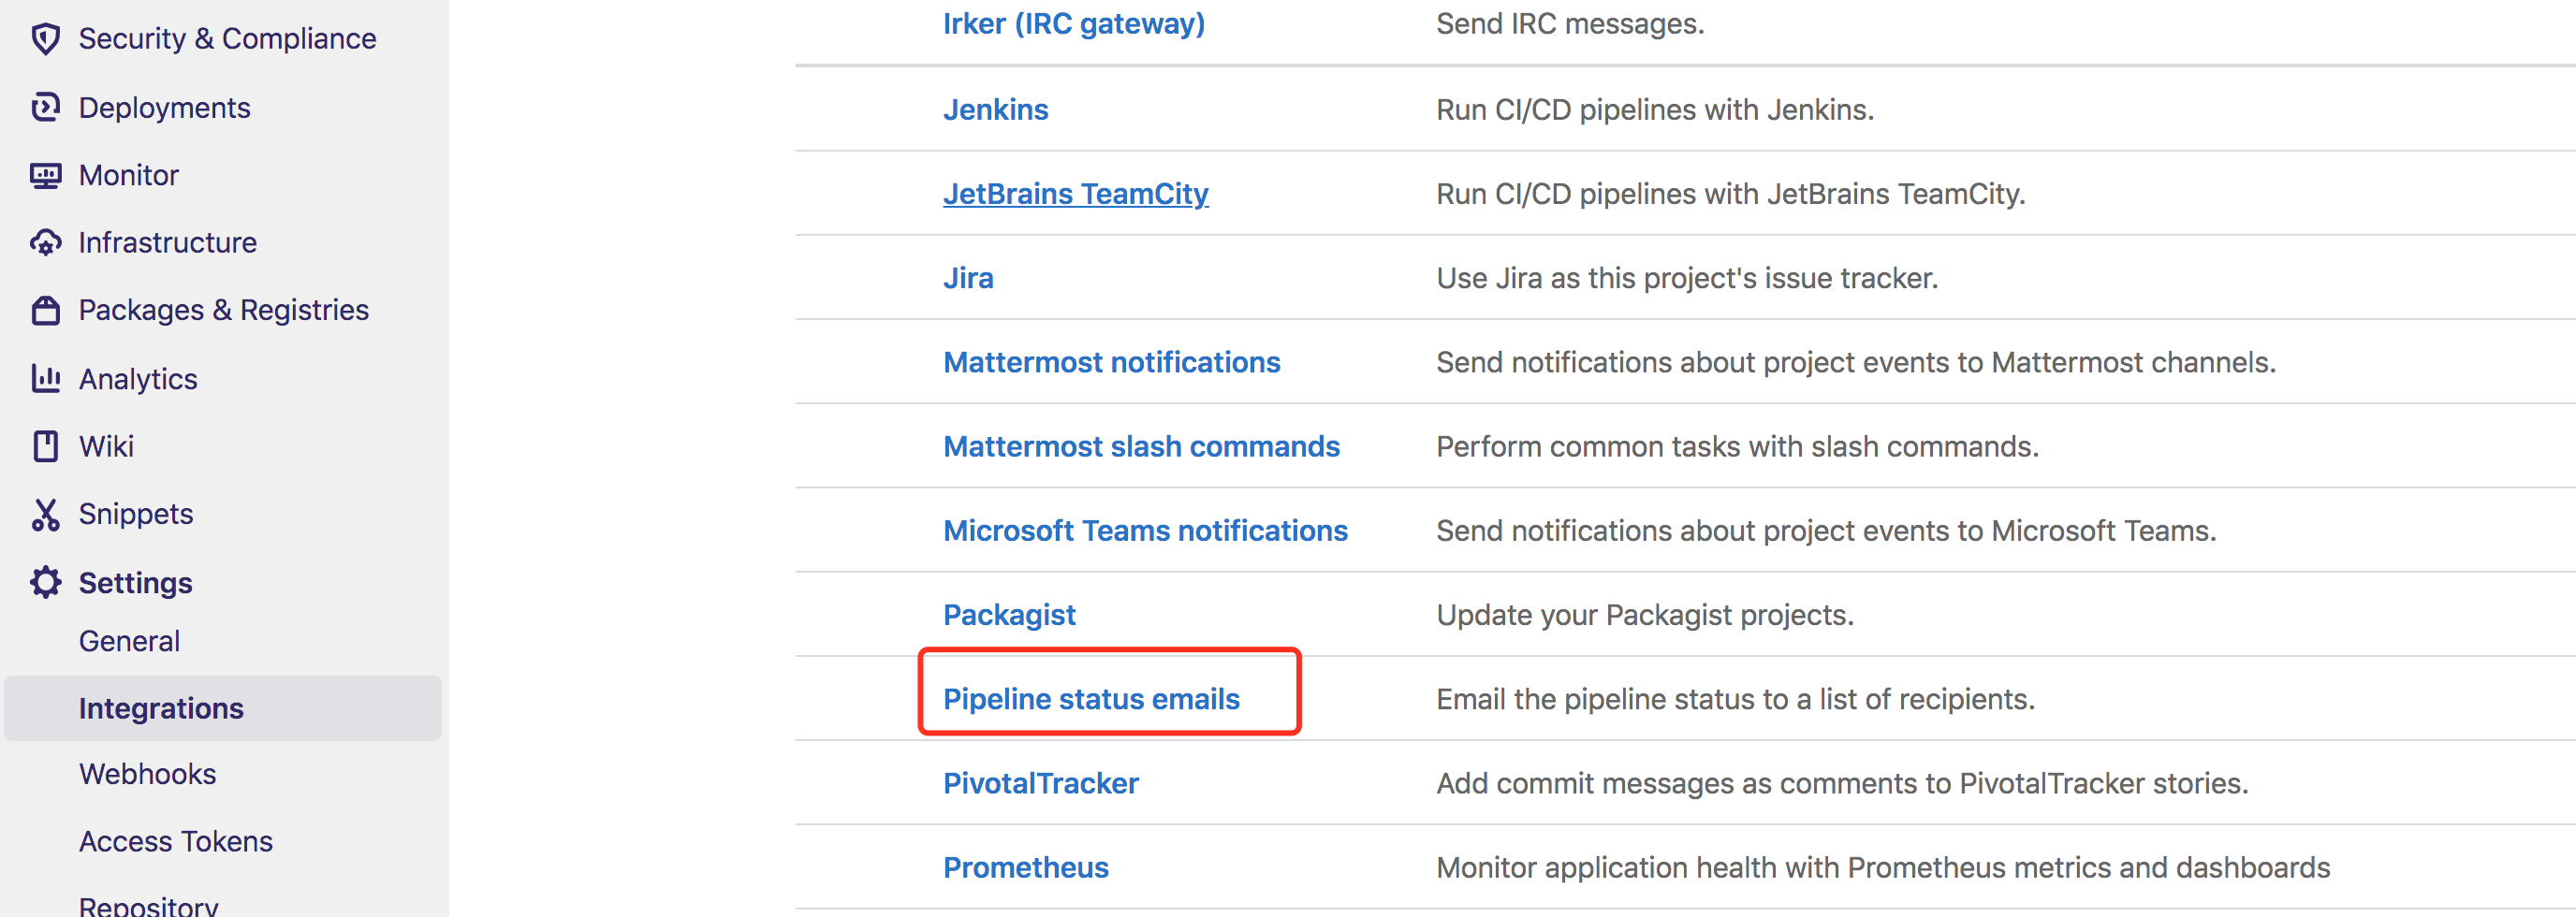Click the Packages & Registries box icon
The width and height of the screenshot is (2576, 917).
[x=45, y=310]
